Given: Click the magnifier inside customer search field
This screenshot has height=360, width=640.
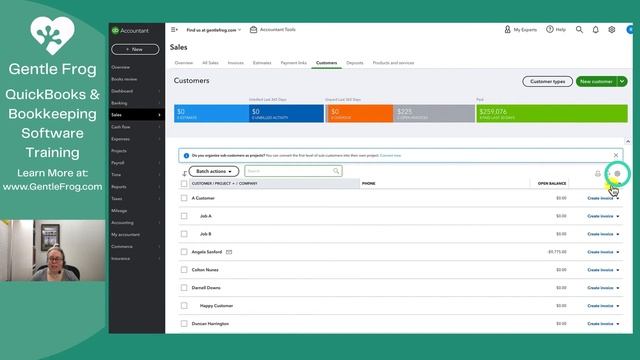Looking at the screenshot, I should pos(336,171).
